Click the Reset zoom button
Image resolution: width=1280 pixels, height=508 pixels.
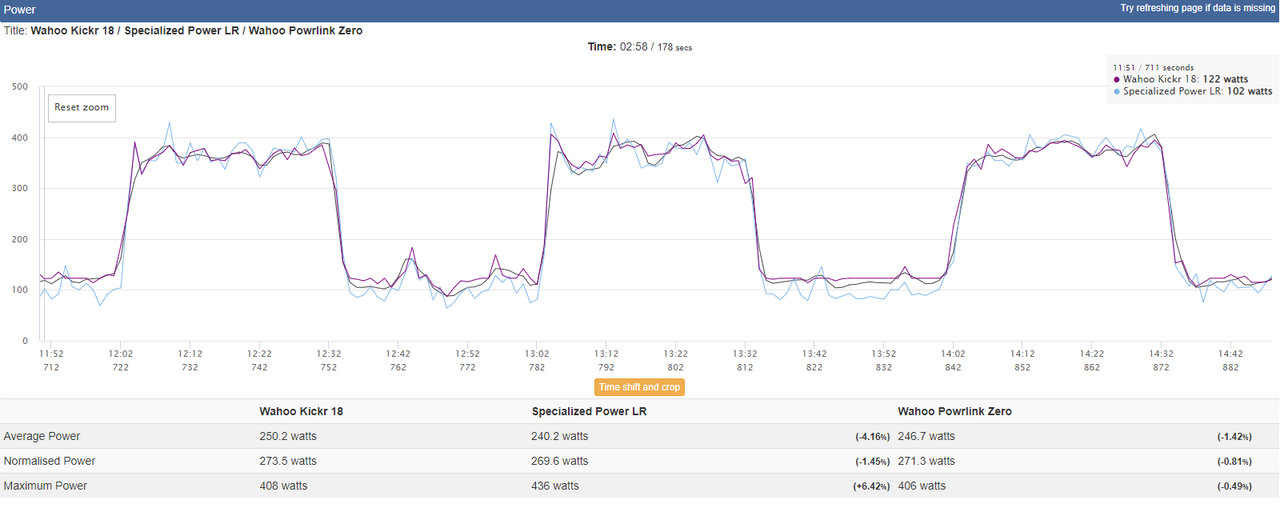point(82,107)
